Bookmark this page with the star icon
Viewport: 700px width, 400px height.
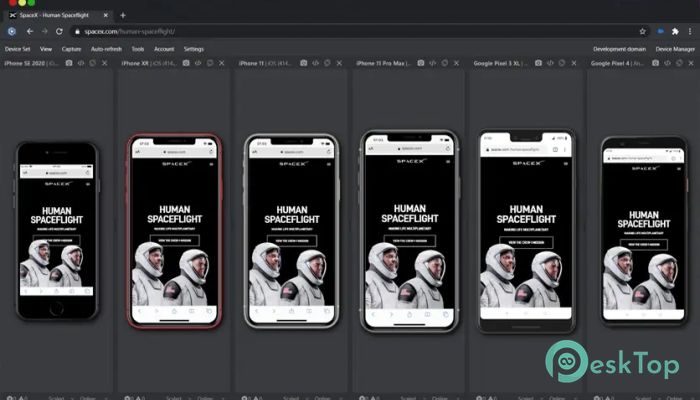pos(642,31)
